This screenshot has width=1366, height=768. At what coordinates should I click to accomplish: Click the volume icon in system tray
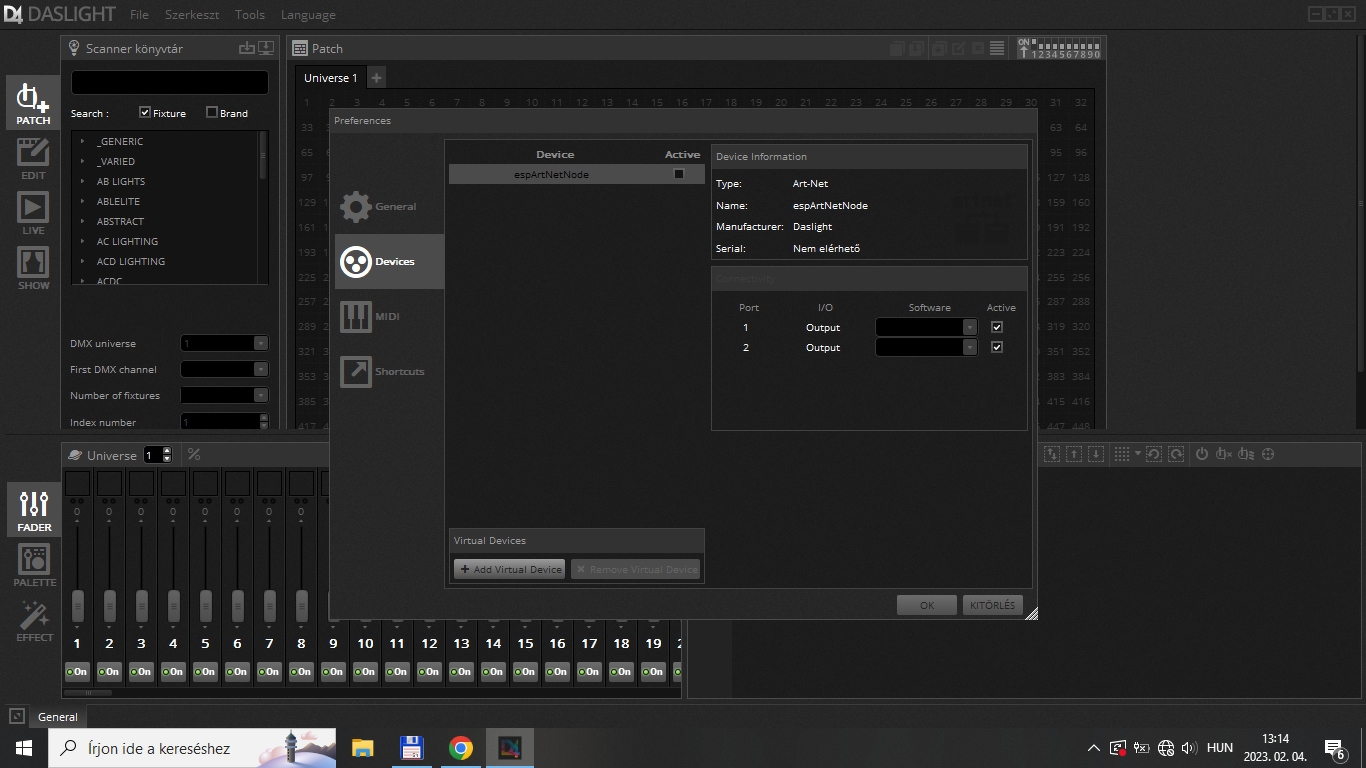pyautogui.click(x=1189, y=748)
